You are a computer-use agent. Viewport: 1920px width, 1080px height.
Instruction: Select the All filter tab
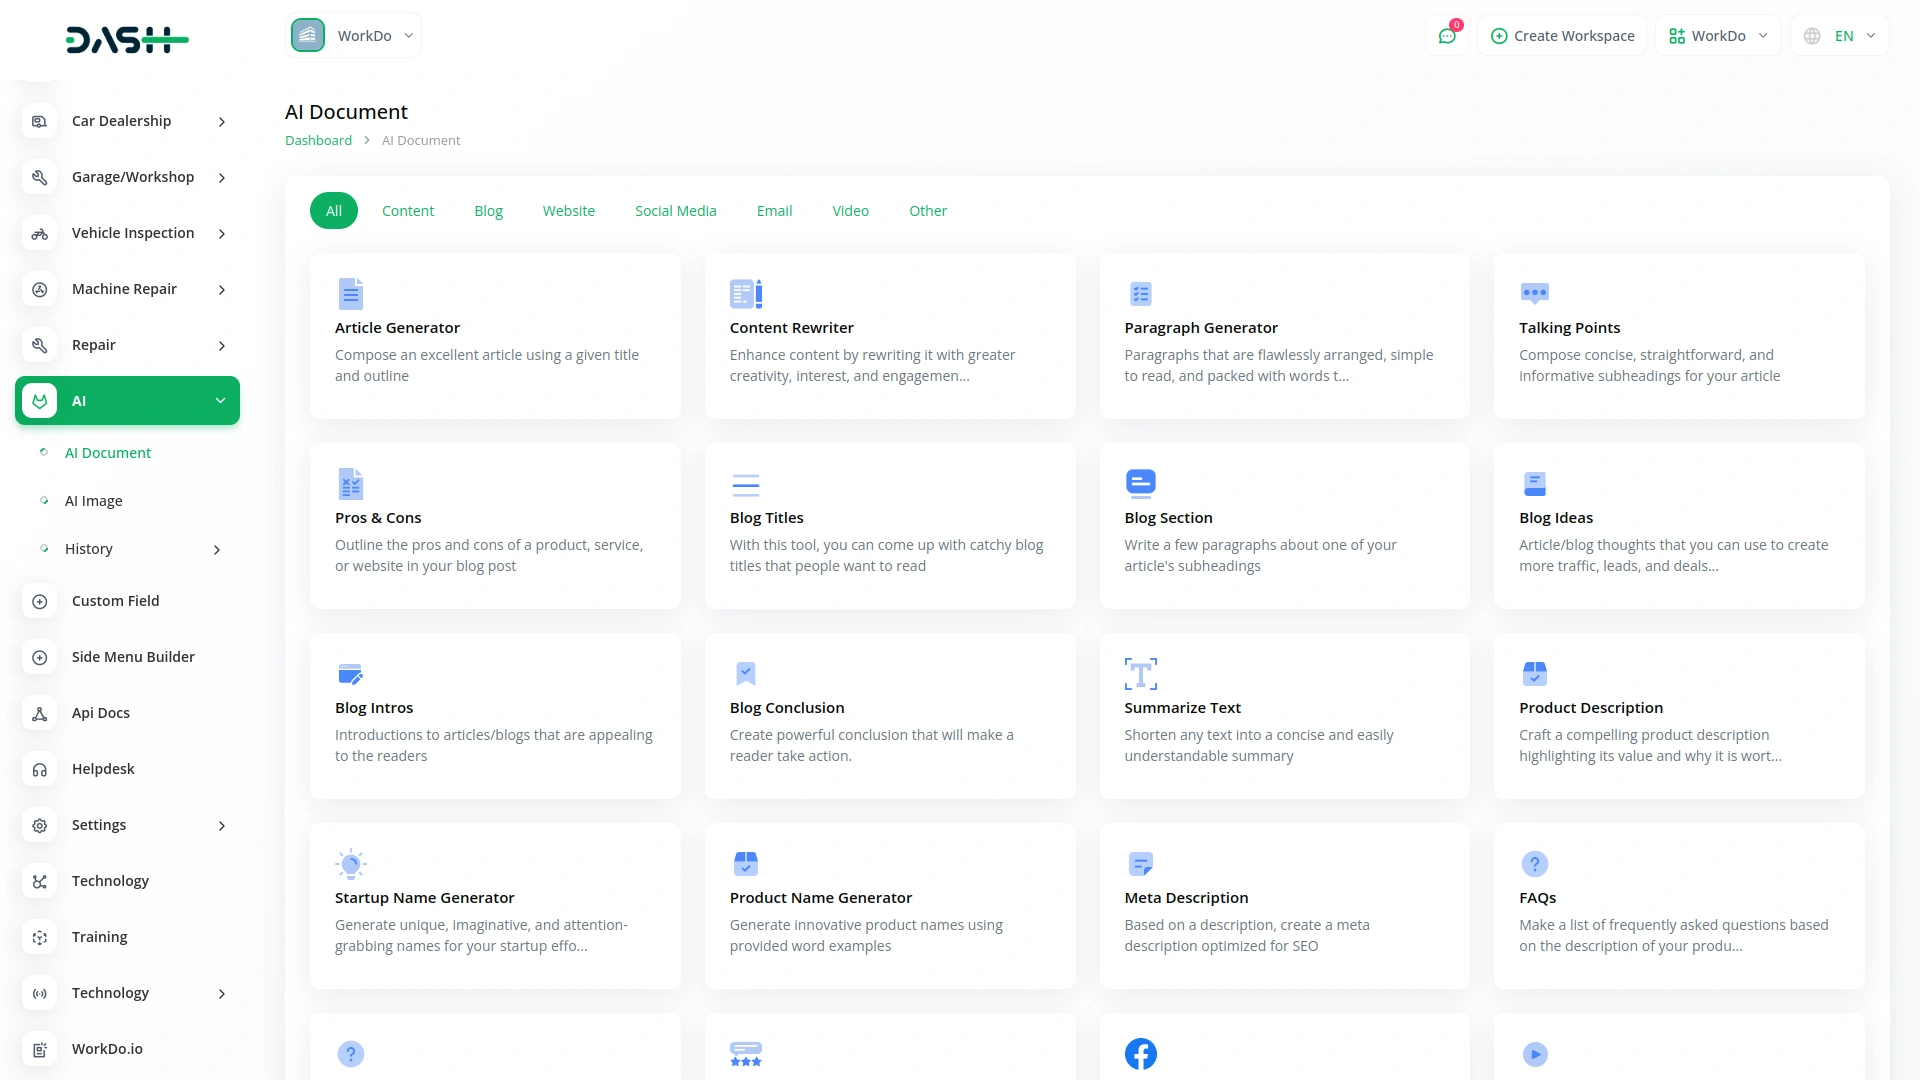pos(334,211)
